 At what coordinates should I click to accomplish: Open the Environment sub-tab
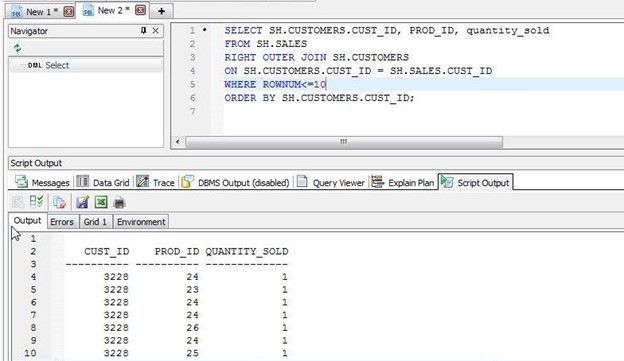[141, 222]
